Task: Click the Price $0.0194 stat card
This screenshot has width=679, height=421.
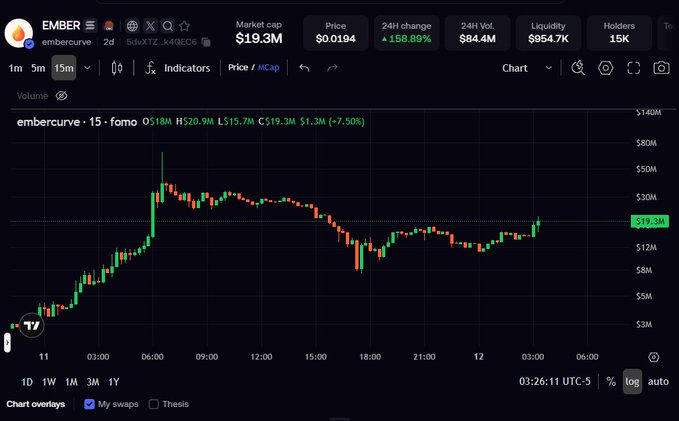Action: pyautogui.click(x=336, y=33)
